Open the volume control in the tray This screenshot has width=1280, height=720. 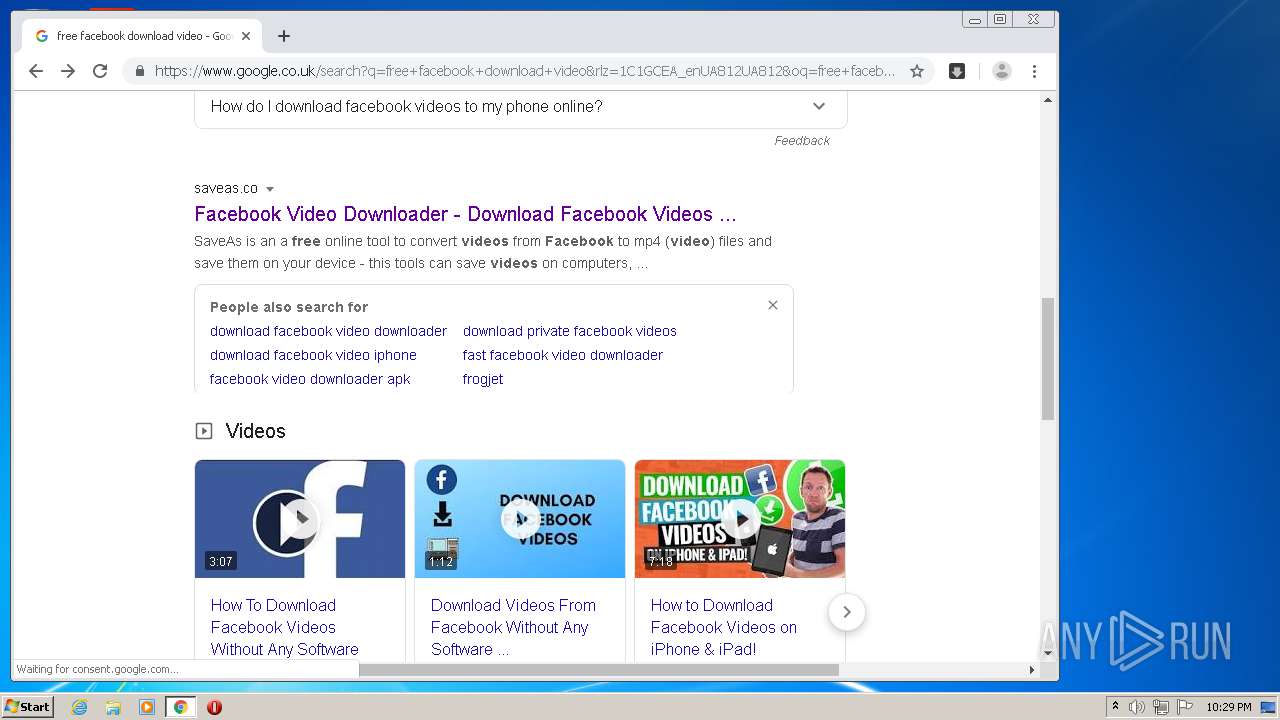click(x=1137, y=707)
